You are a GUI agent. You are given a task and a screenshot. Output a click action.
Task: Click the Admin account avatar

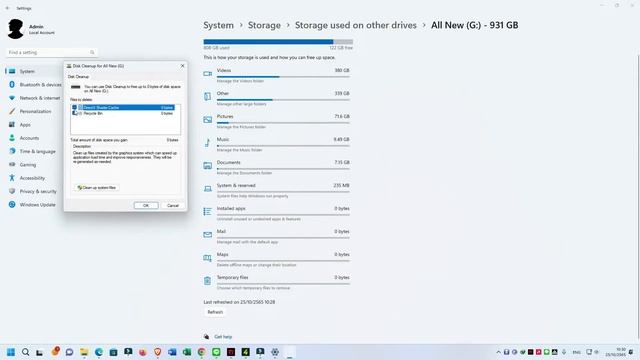pos(16,29)
